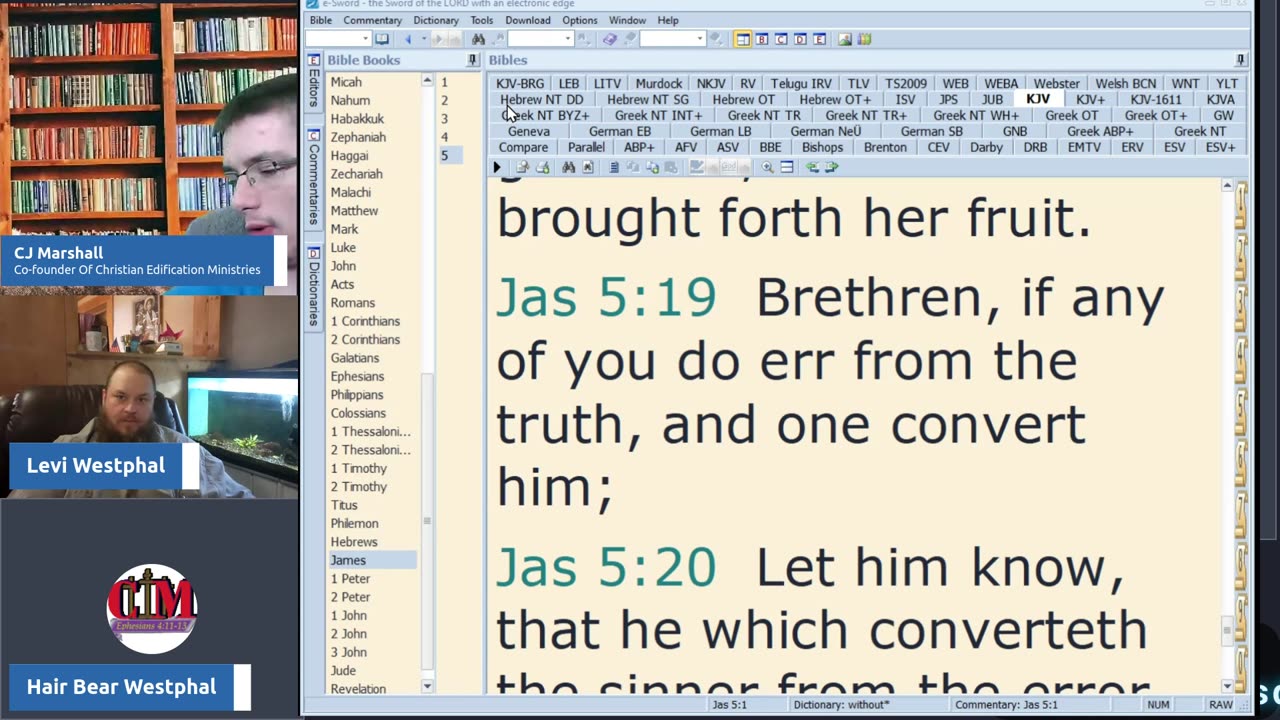Click the black play arrow in Bible toolbar
Image resolution: width=1280 pixels, height=720 pixels.
497,167
